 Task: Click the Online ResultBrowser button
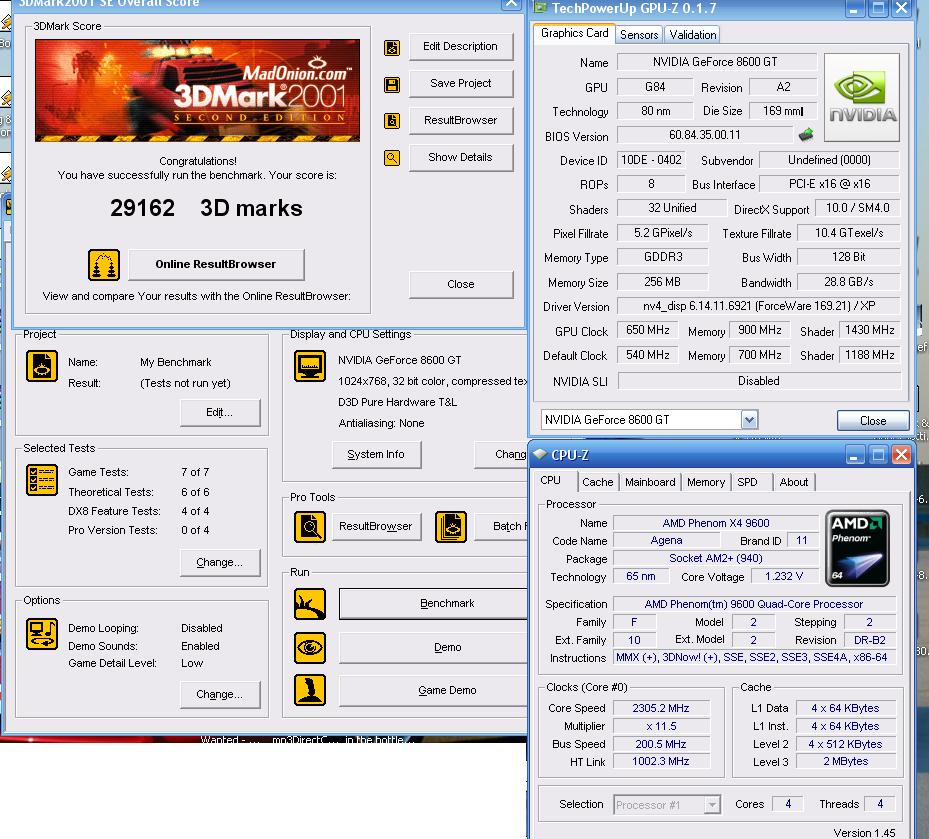pos(216,264)
